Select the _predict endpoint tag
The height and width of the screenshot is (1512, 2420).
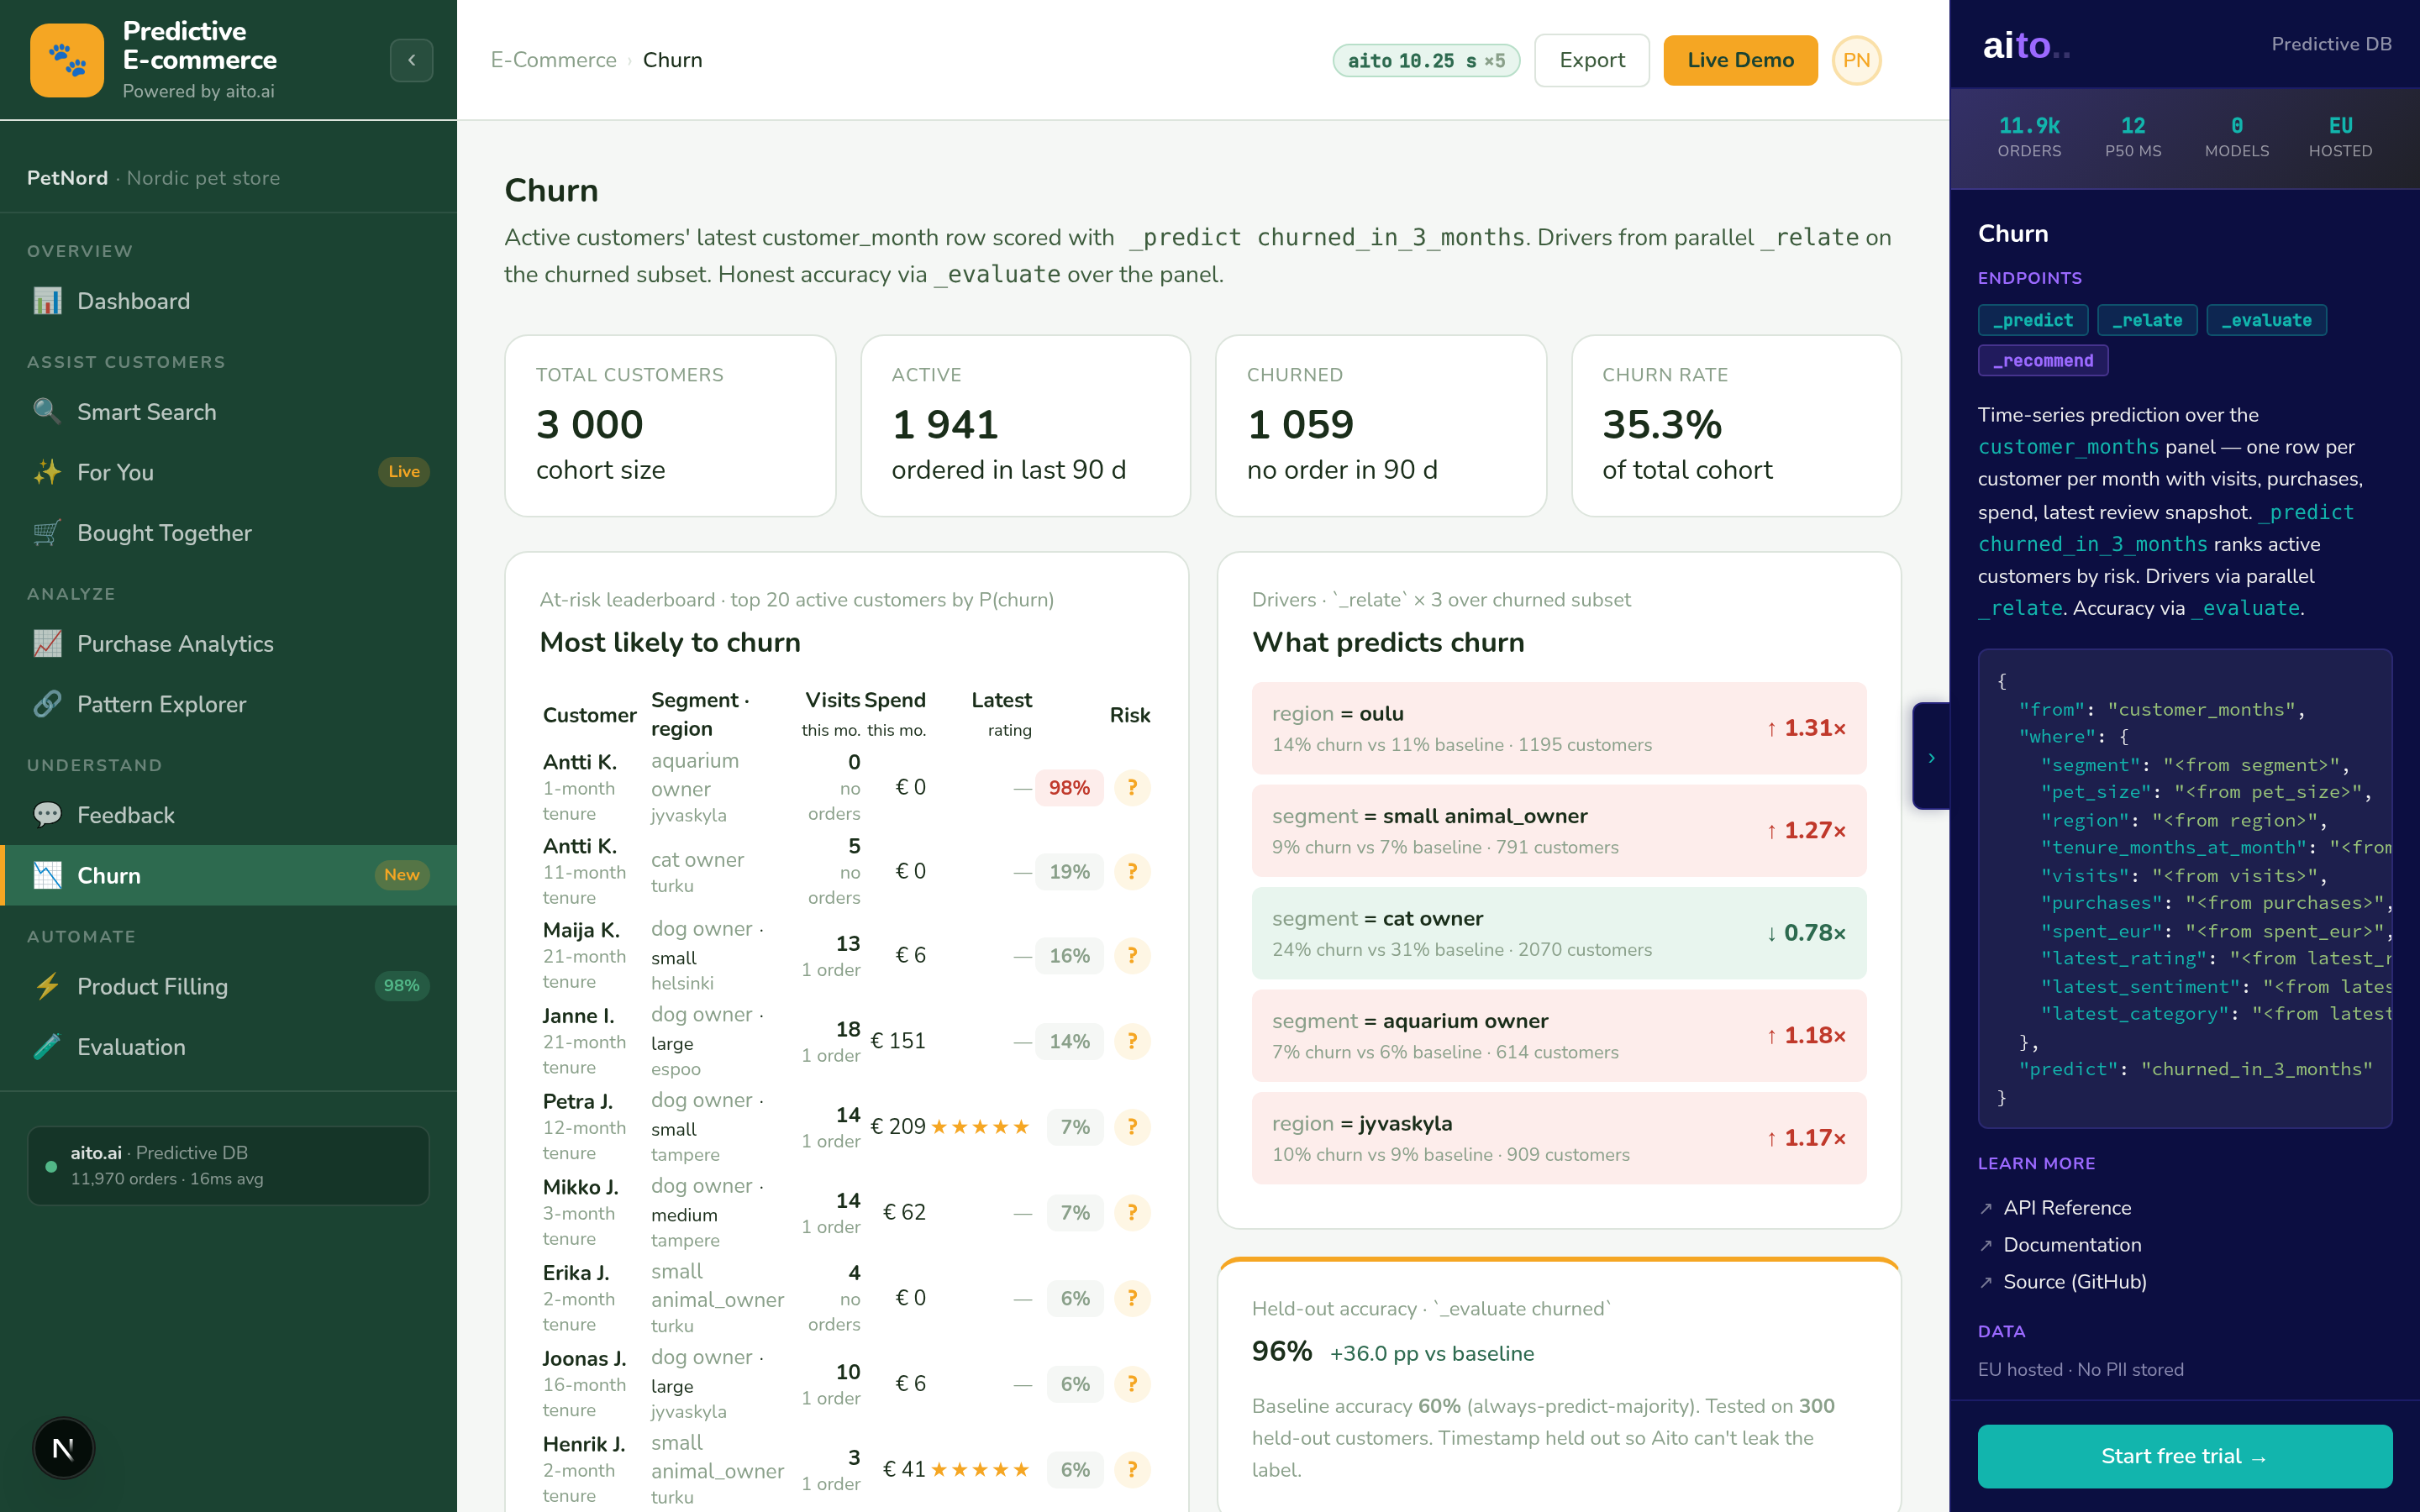click(2033, 320)
